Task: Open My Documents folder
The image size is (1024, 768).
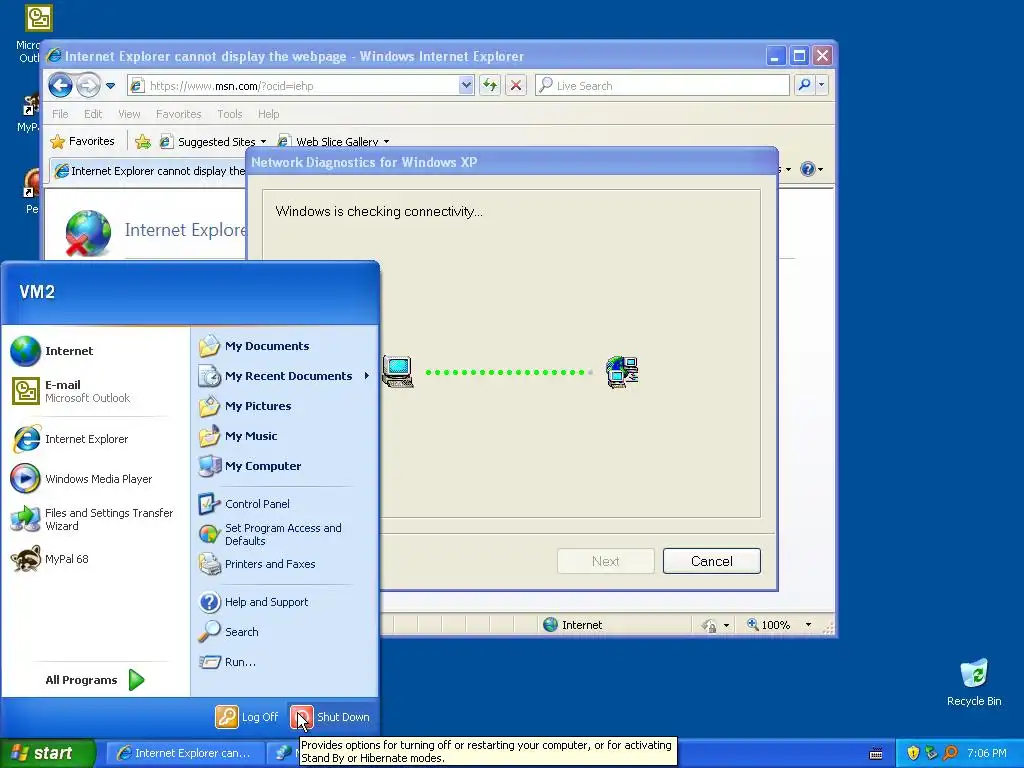Action: click(285, 346)
